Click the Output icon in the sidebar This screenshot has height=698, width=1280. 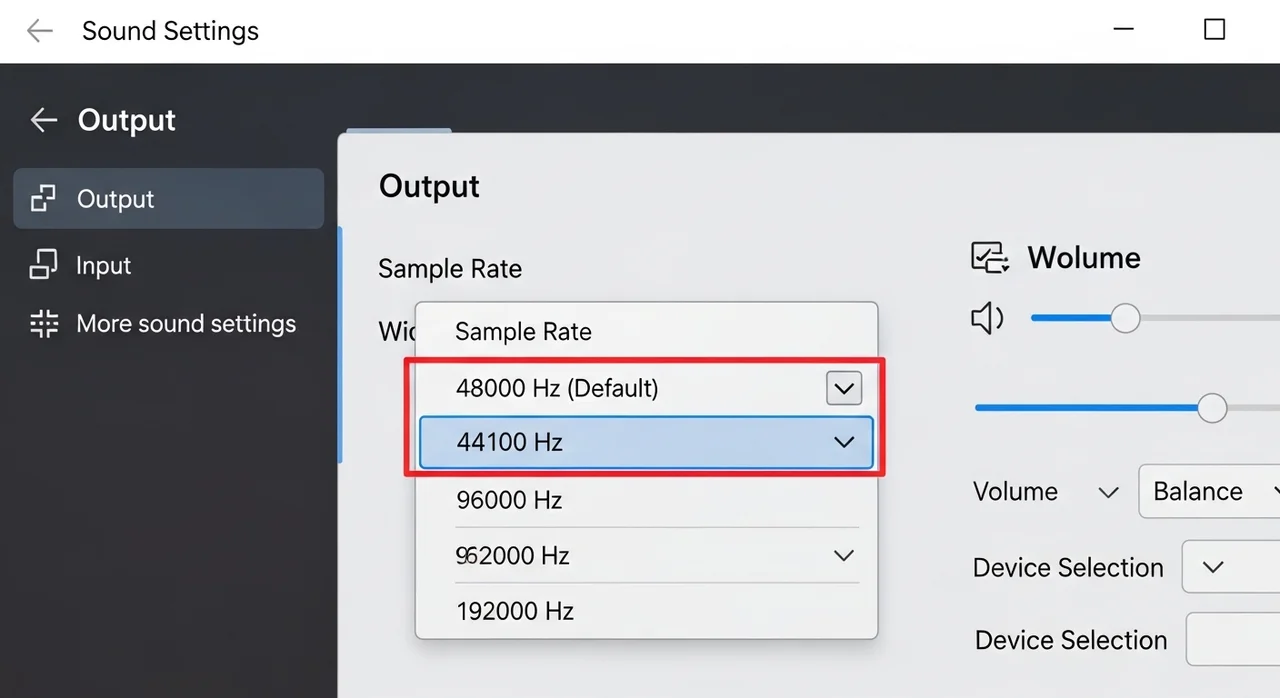[x=43, y=199]
